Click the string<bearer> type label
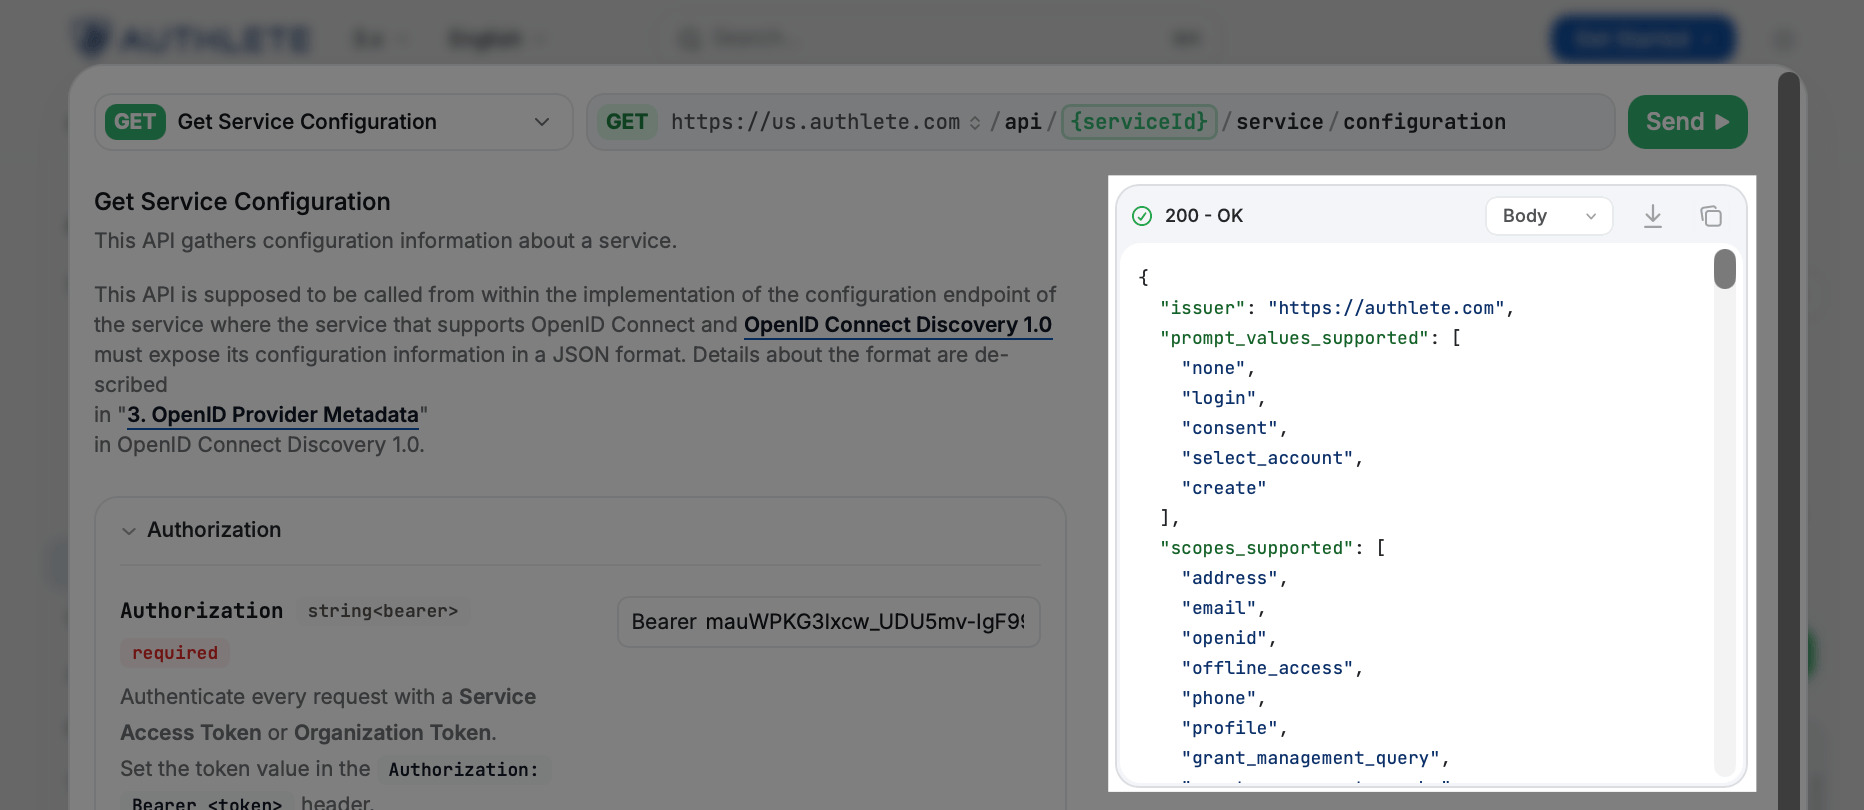This screenshot has height=810, width=1864. pos(383,611)
